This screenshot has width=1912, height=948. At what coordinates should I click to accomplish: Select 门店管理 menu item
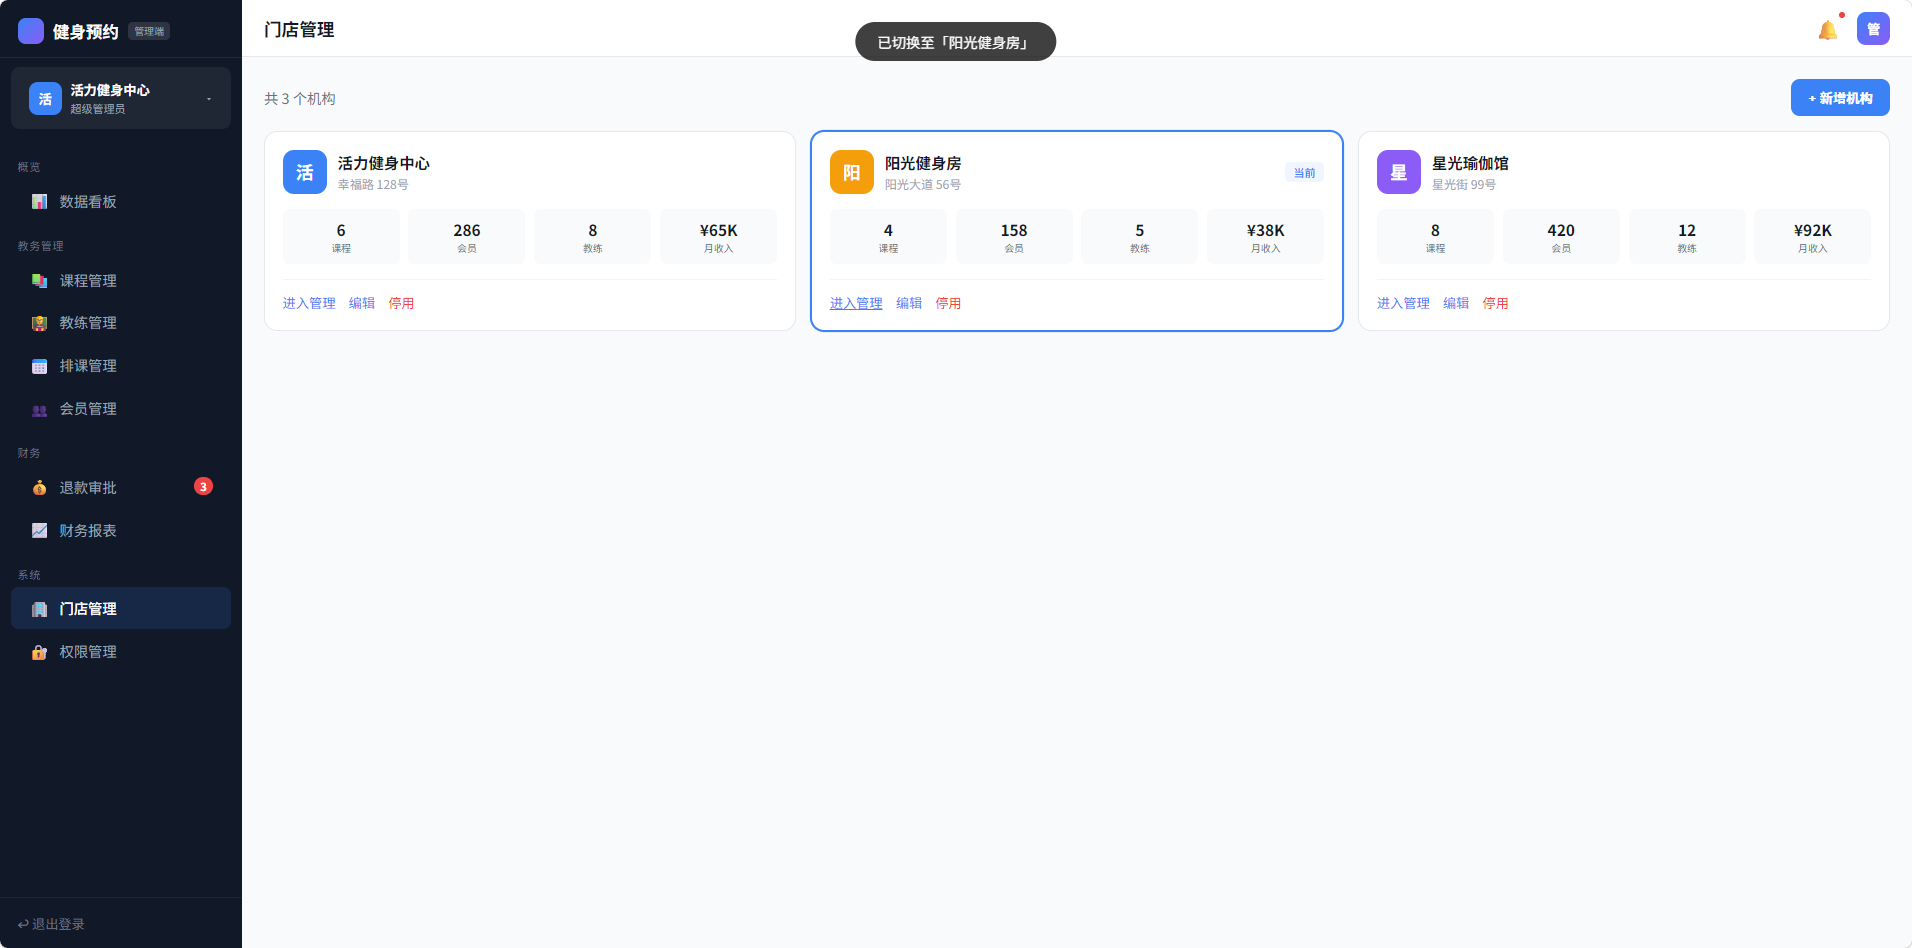click(121, 608)
